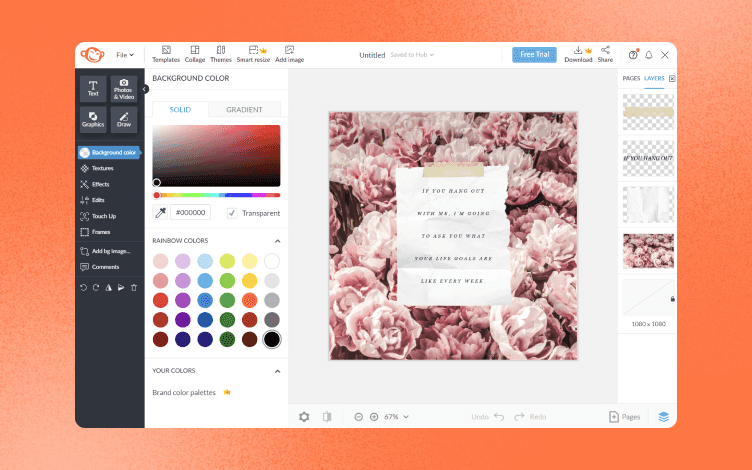Open the notifications bell
The width and height of the screenshot is (752, 470).
point(649,55)
